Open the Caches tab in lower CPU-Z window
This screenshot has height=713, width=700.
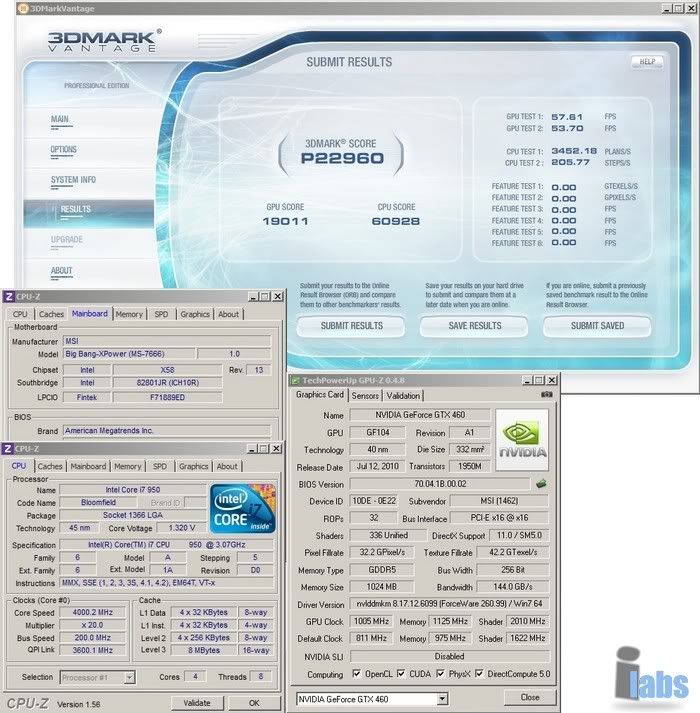[50, 466]
